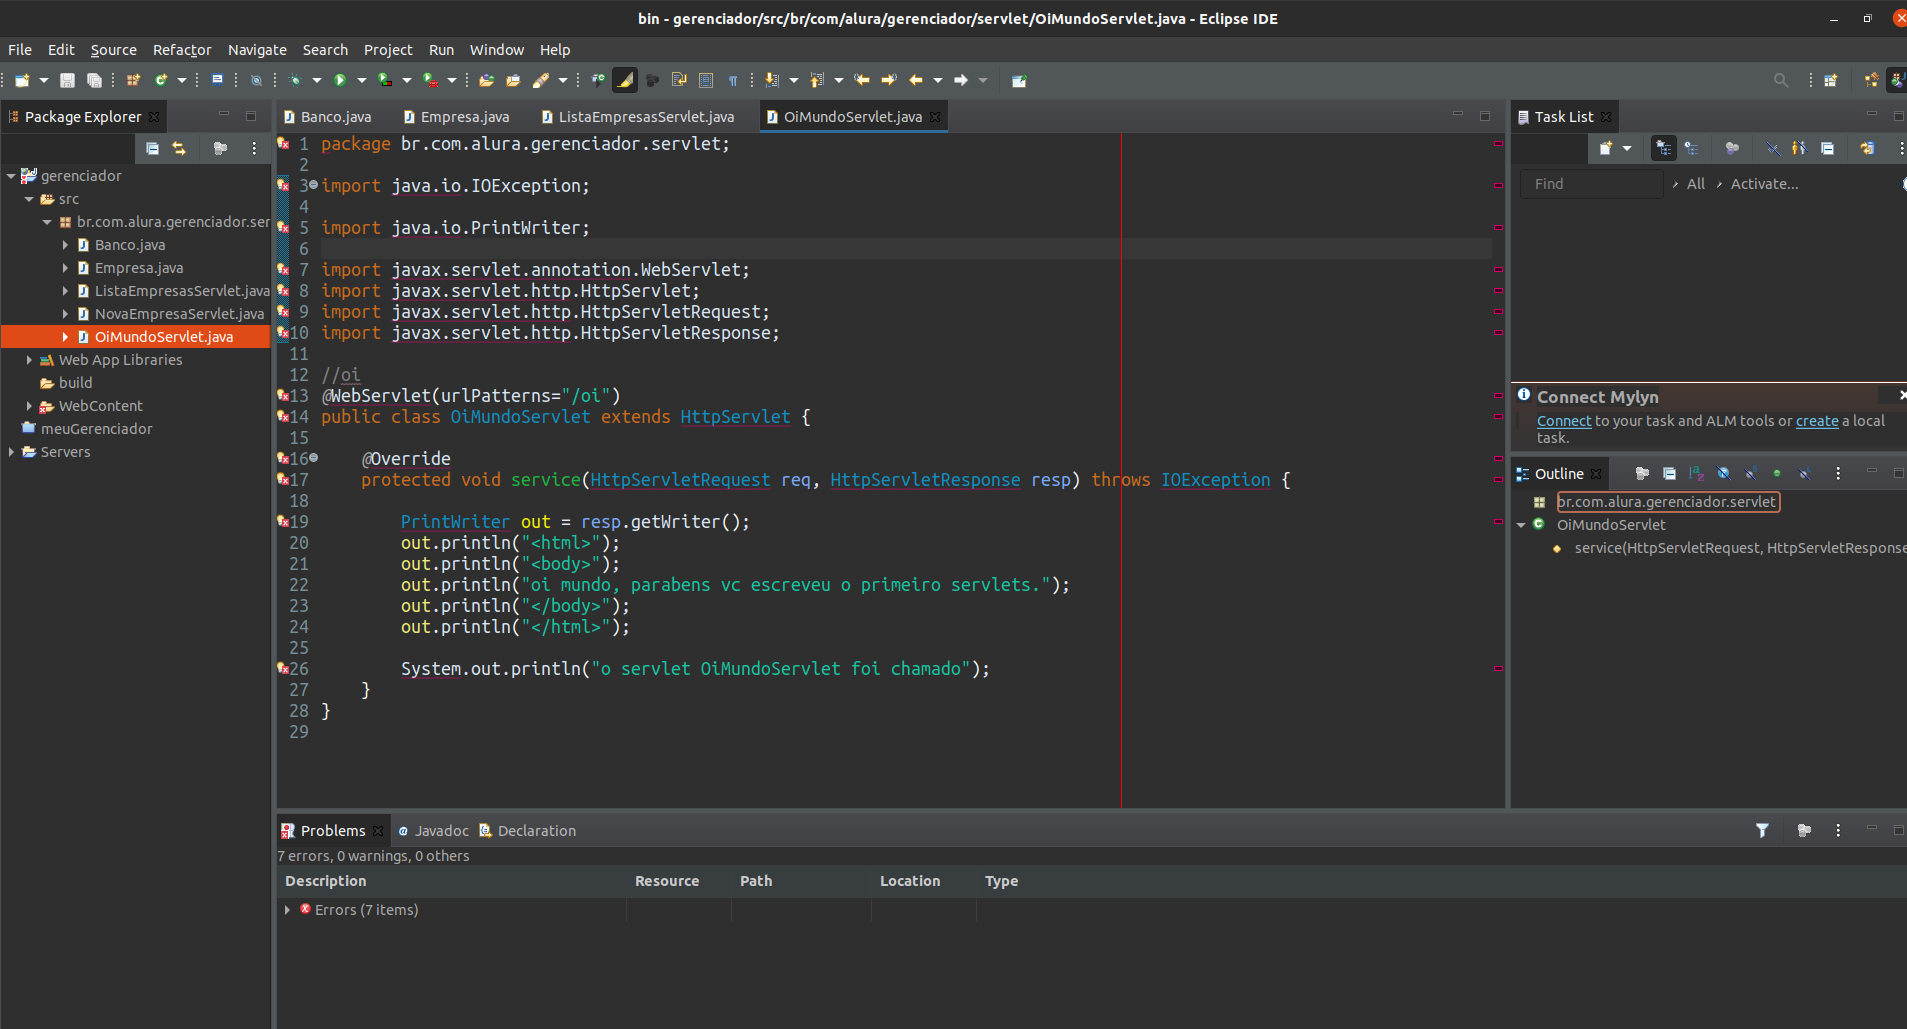Toggle Hide Fields in Outline view
This screenshot has width=1907, height=1029.
click(1723, 473)
